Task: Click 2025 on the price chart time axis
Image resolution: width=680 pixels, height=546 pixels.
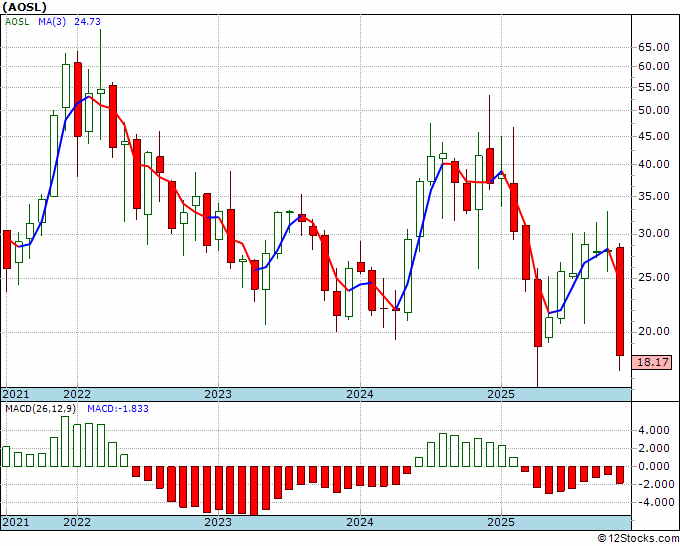Action: pos(501,394)
